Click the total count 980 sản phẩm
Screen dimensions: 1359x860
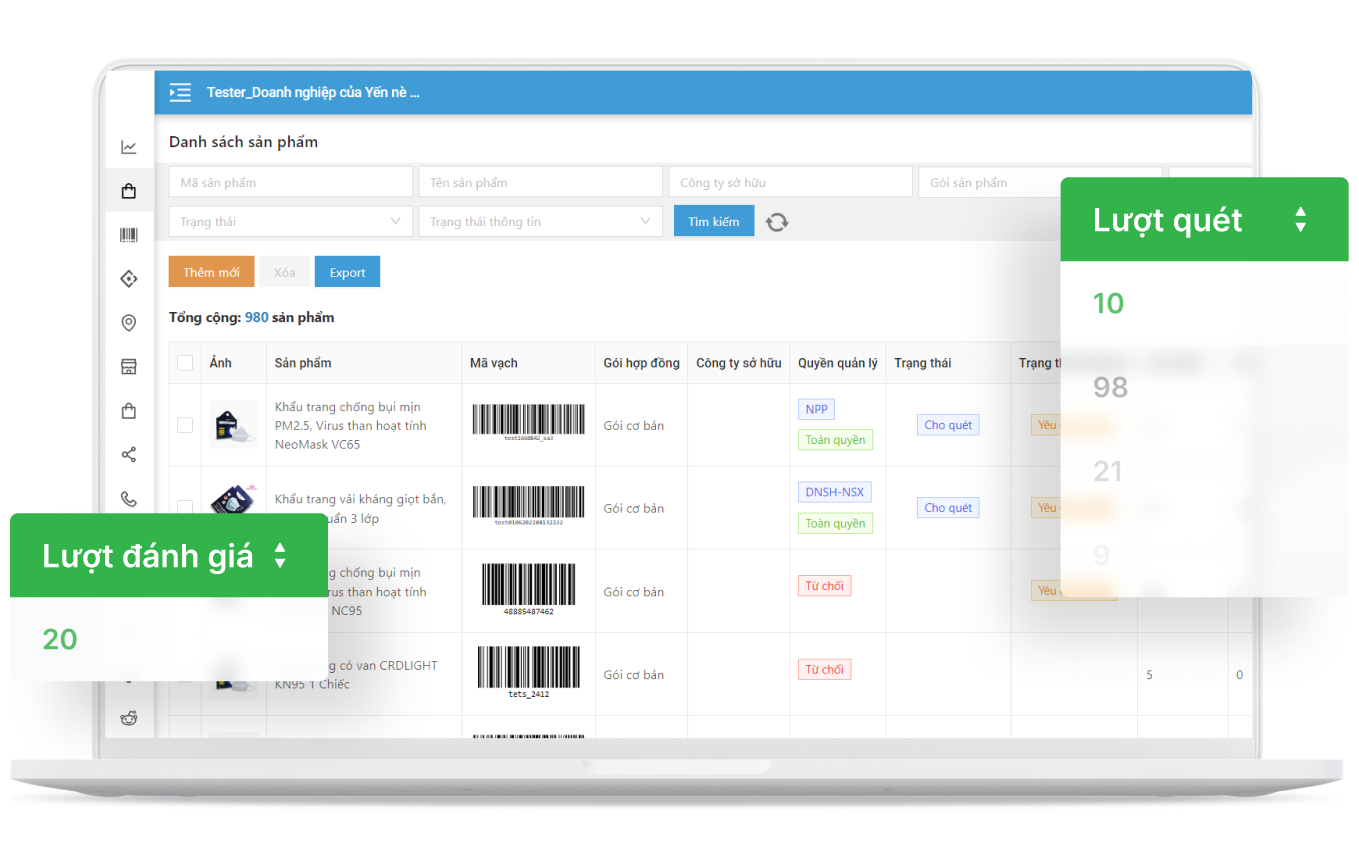coord(289,317)
